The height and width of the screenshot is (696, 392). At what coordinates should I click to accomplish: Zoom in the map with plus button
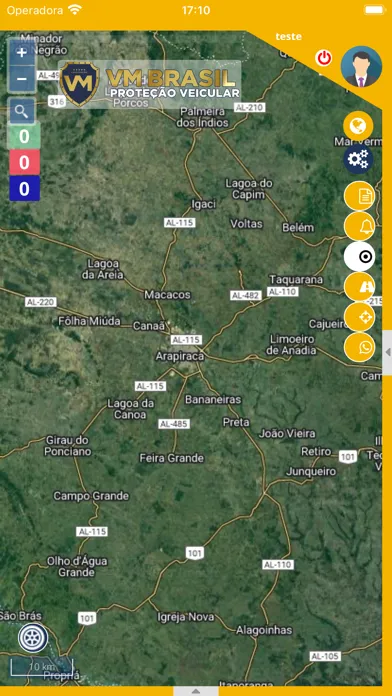(x=21, y=53)
